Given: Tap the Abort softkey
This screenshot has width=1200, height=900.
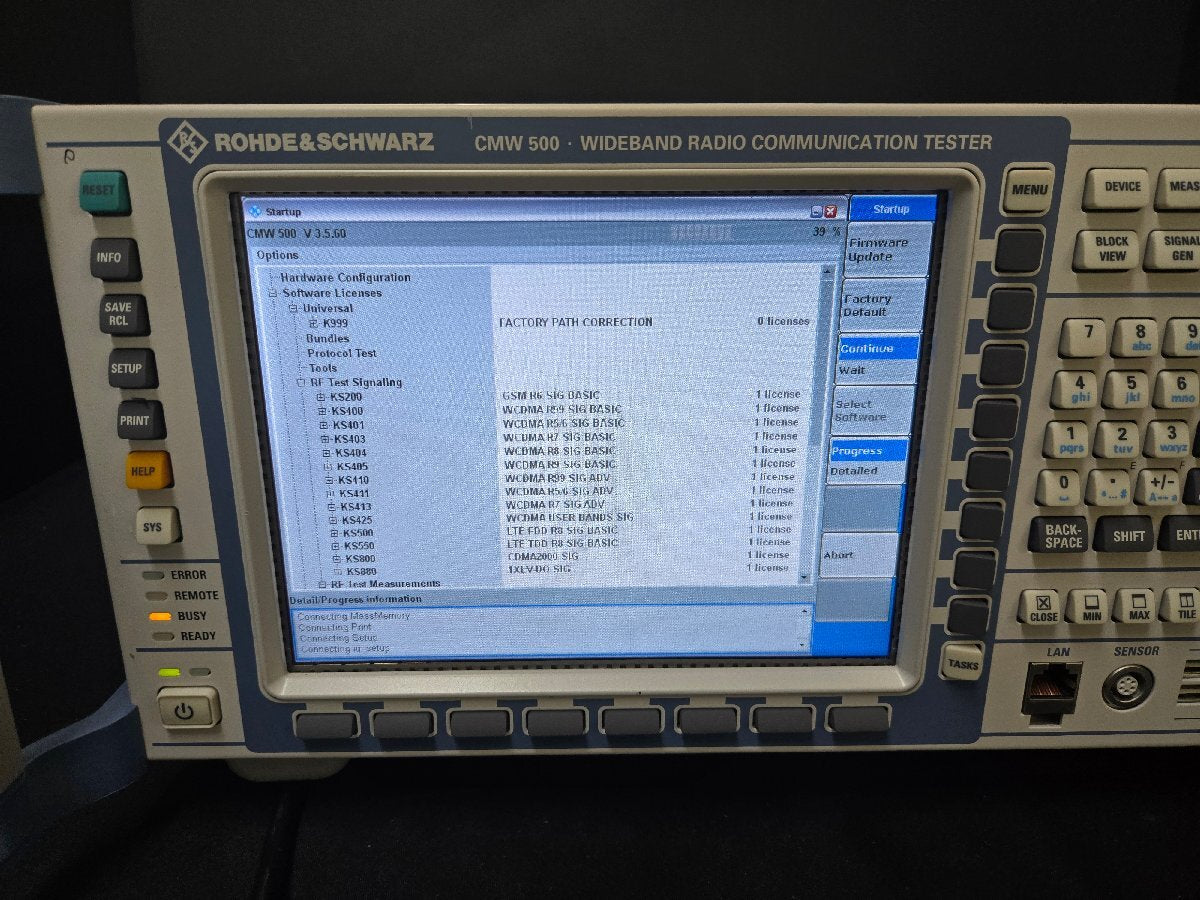Looking at the screenshot, I should click(x=858, y=555).
